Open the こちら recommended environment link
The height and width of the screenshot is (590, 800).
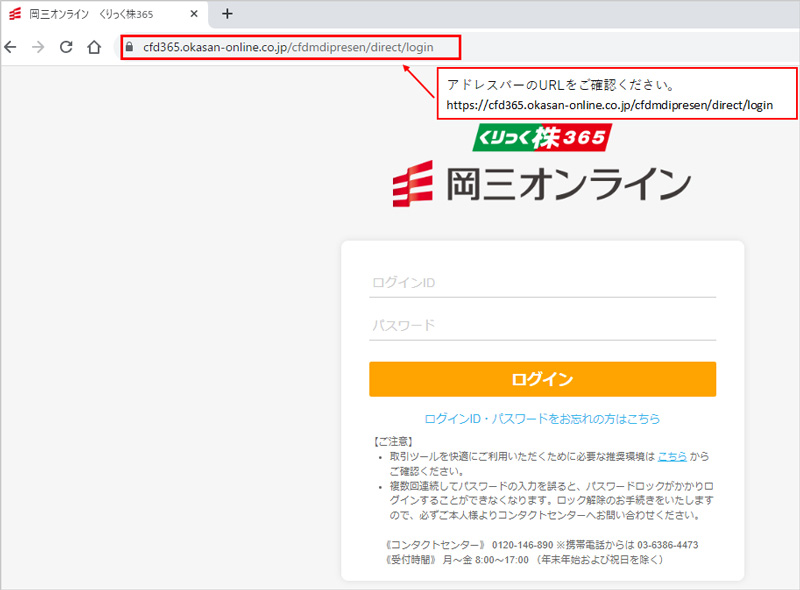(x=672, y=456)
